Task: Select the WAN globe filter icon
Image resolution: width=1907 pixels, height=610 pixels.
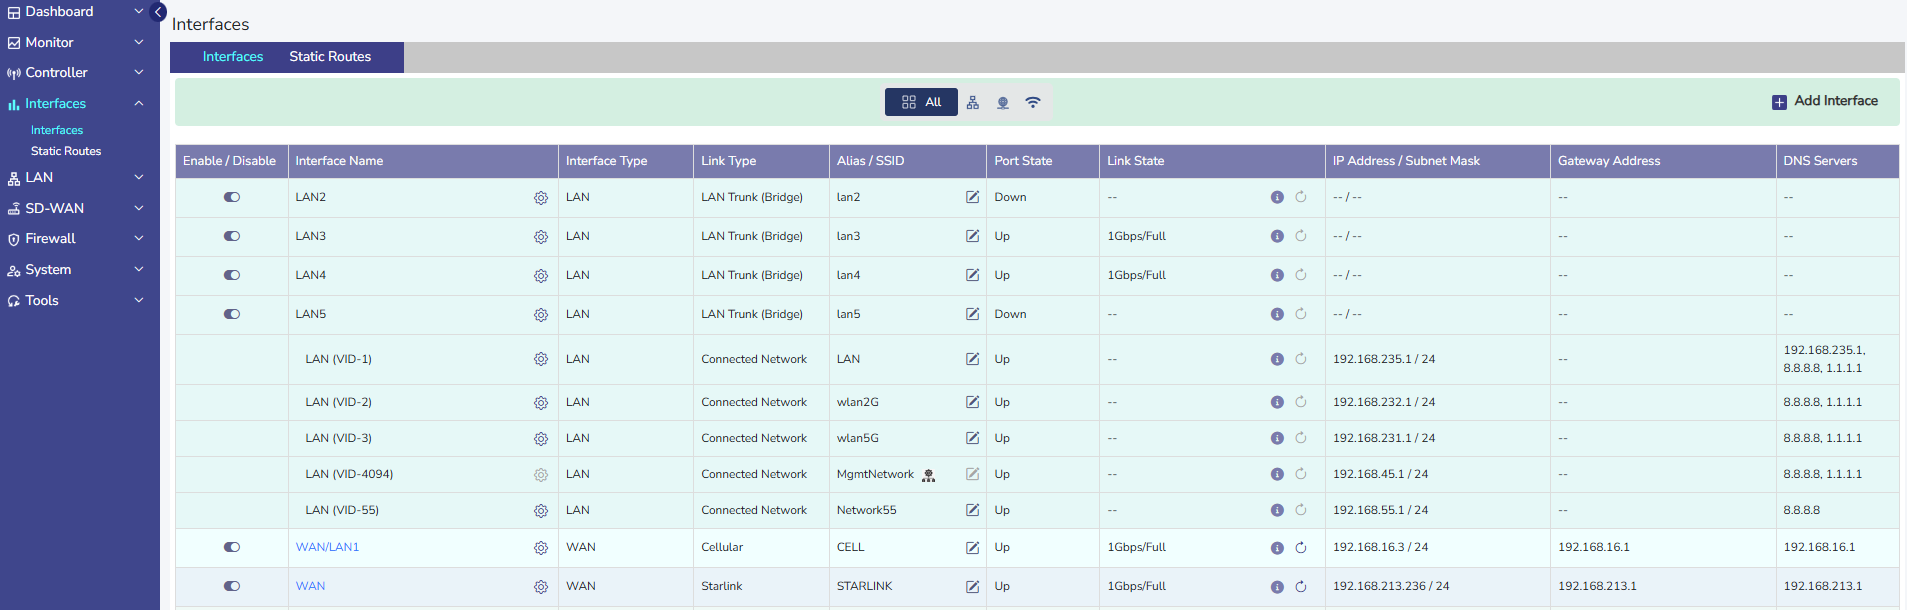Action: click(x=1003, y=102)
